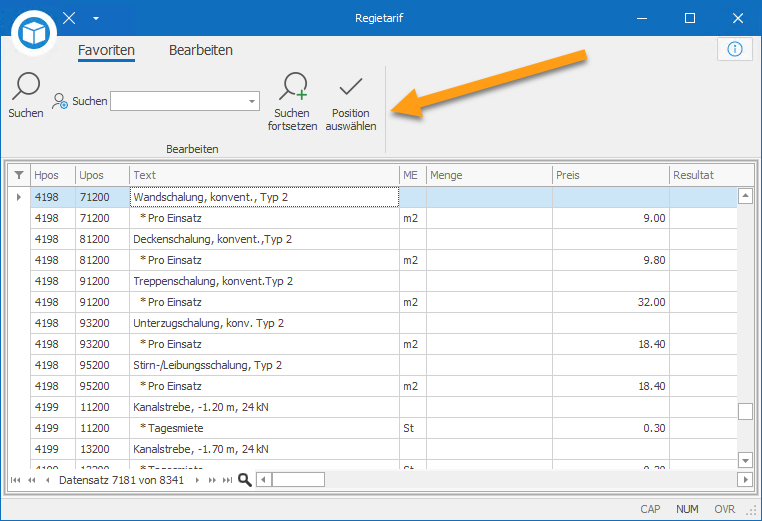Viewport: 762px width, 521px height.
Task: Sort by the Preis column header
Action: (611, 175)
